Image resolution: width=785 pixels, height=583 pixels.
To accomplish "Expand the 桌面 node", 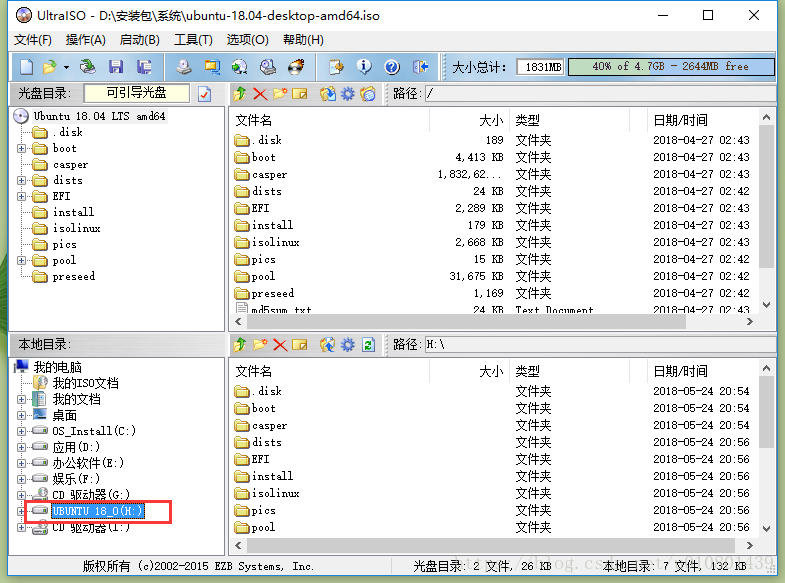I will 21,415.
